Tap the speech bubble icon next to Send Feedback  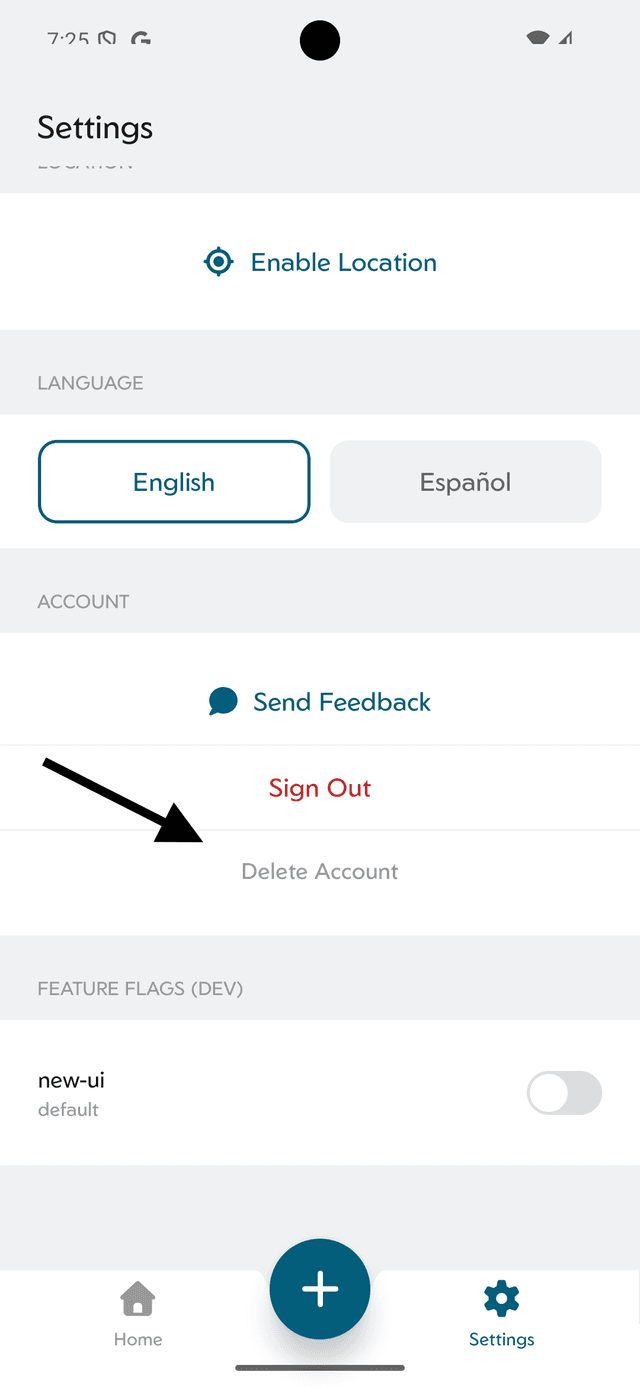(x=223, y=701)
